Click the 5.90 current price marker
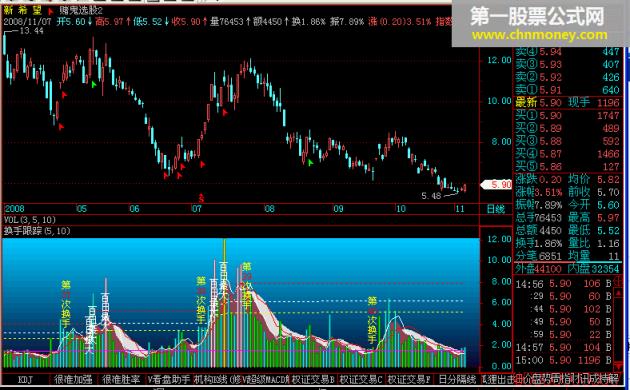The image size is (630, 390). point(497,185)
